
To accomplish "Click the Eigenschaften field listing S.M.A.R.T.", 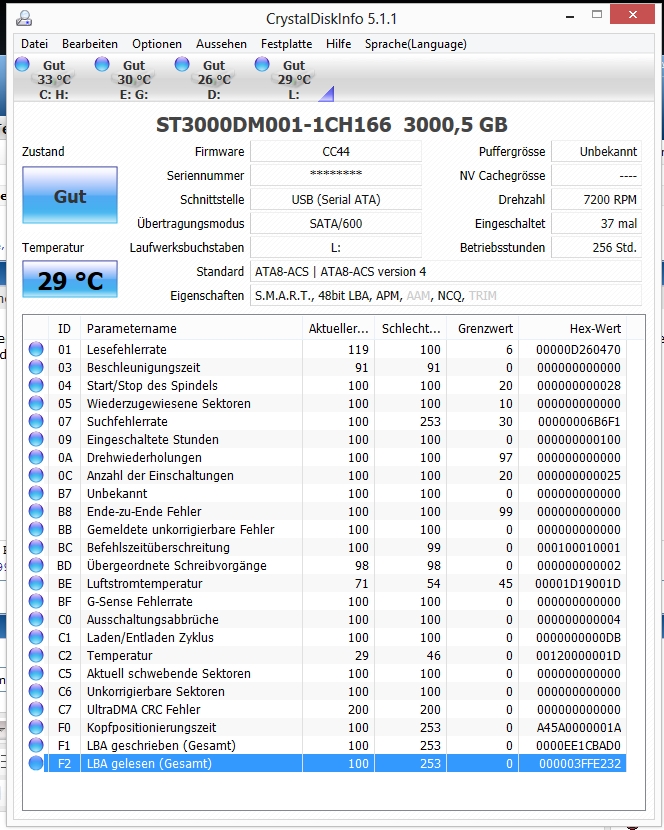I will 446,295.
